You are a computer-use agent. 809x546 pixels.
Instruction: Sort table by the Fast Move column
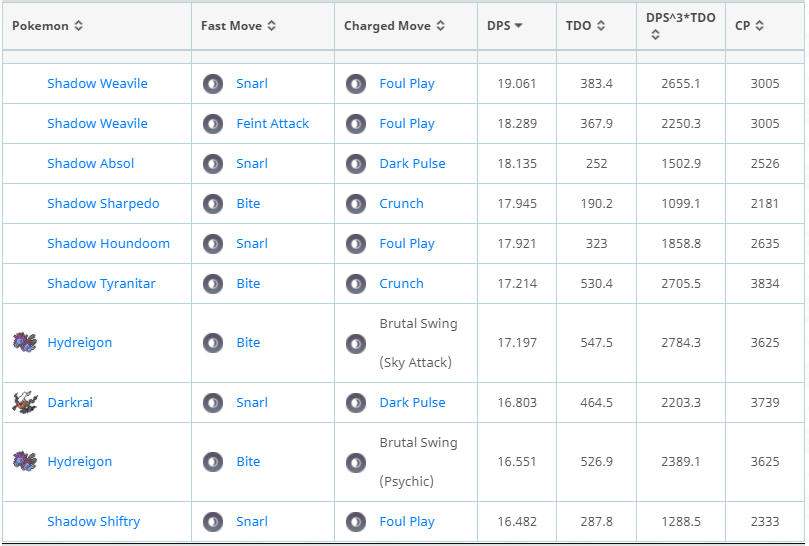(x=238, y=26)
